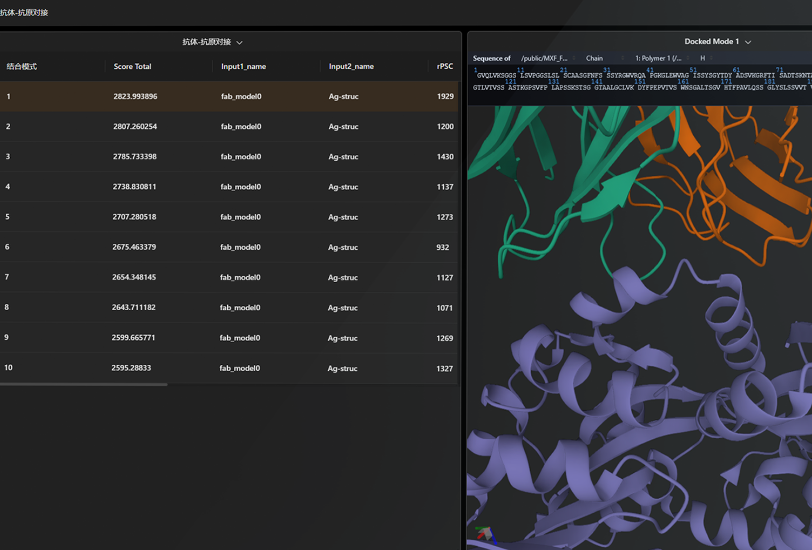Click Ag-struc in binding mode 4 row
The height and width of the screenshot is (550, 812).
tap(343, 187)
